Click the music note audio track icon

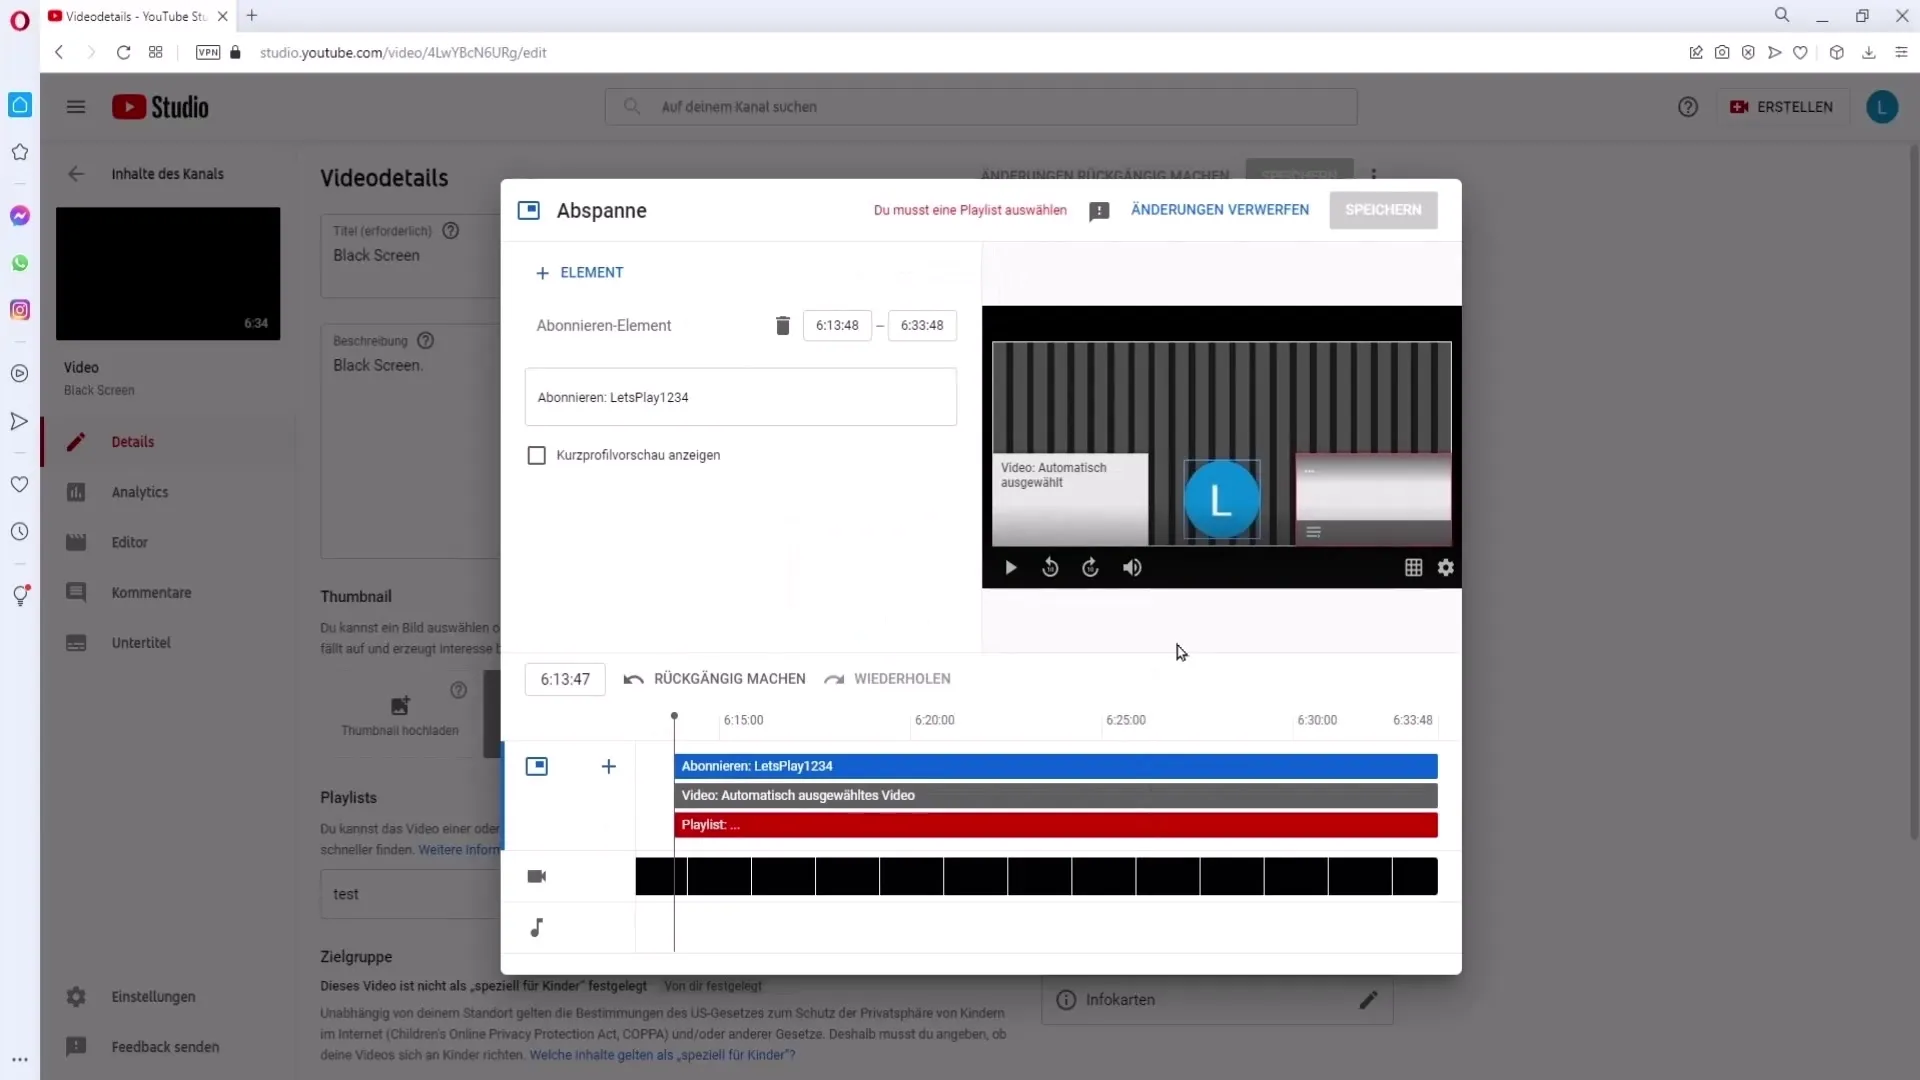(537, 928)
